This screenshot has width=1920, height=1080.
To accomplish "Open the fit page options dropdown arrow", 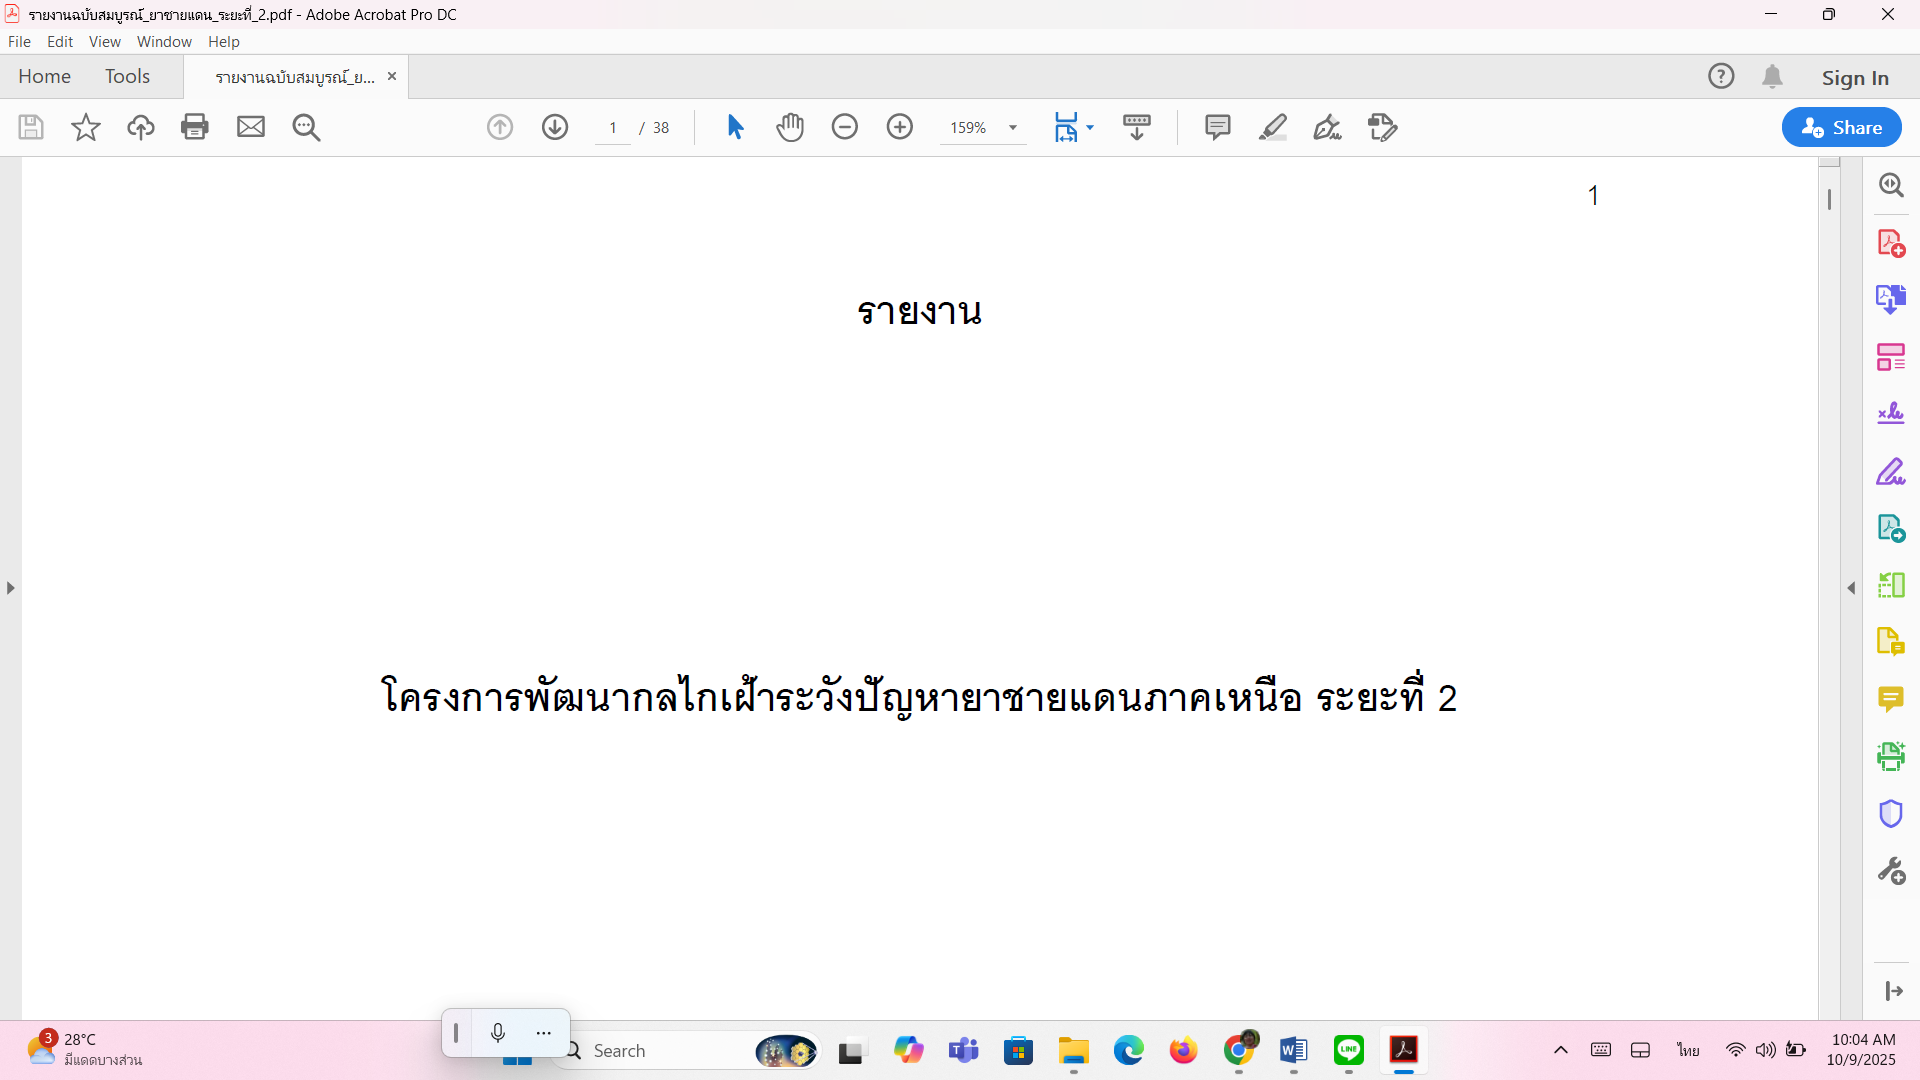I will click(1090, 127).
